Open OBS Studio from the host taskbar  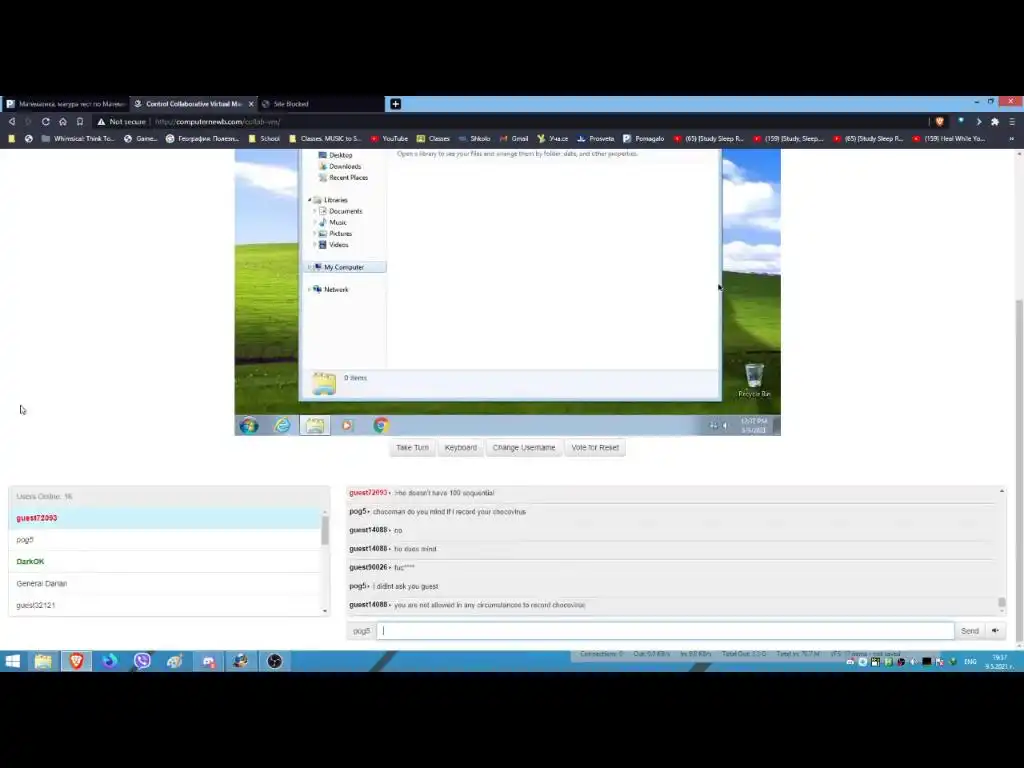tap(274, 661)
